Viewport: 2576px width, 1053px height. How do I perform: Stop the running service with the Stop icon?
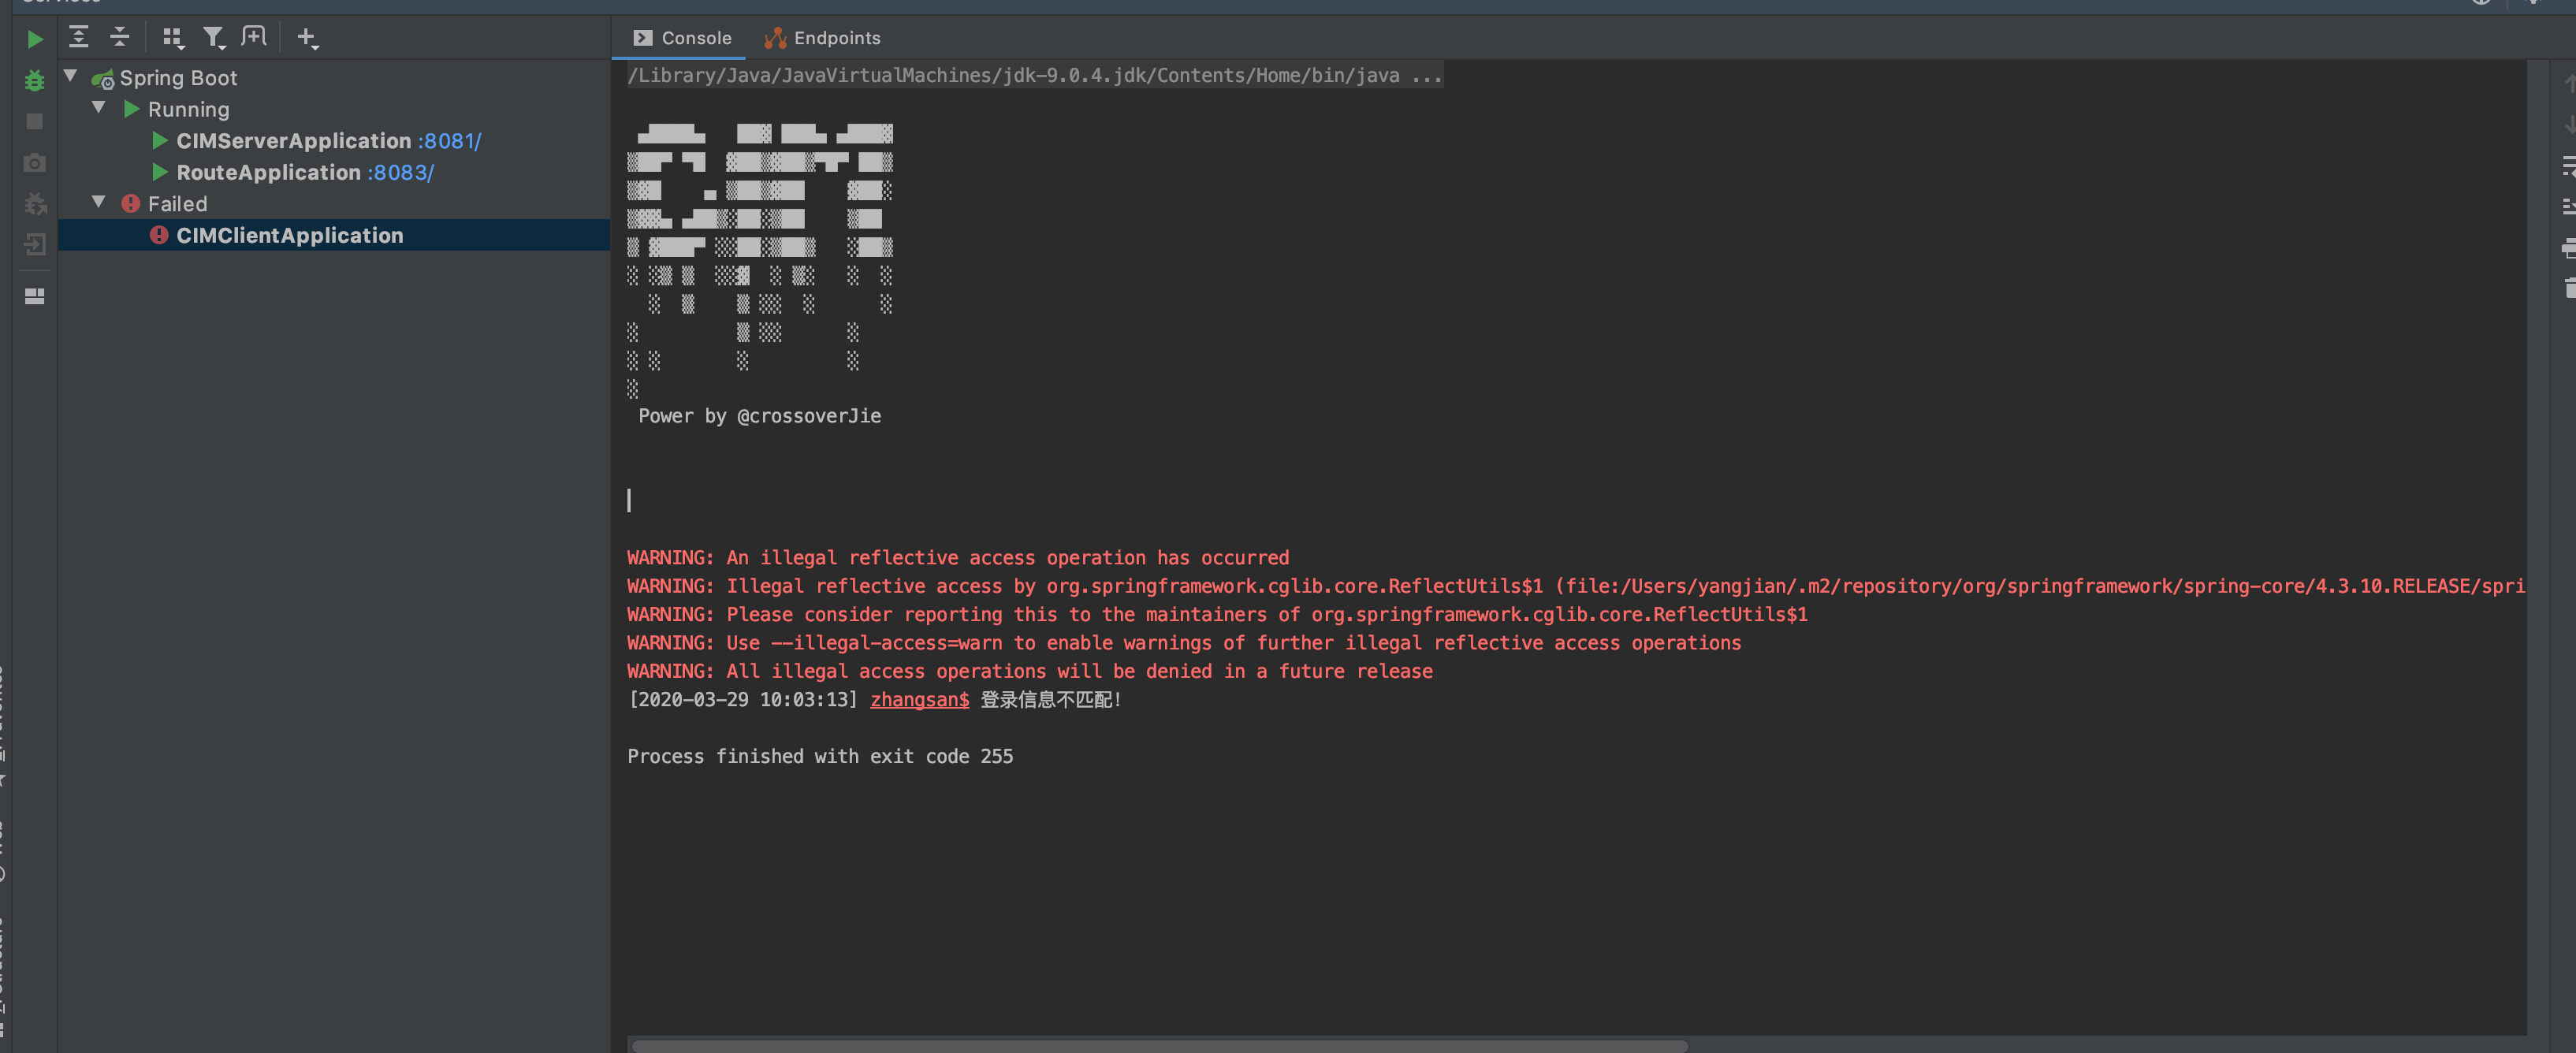click(x=35, y=121)
